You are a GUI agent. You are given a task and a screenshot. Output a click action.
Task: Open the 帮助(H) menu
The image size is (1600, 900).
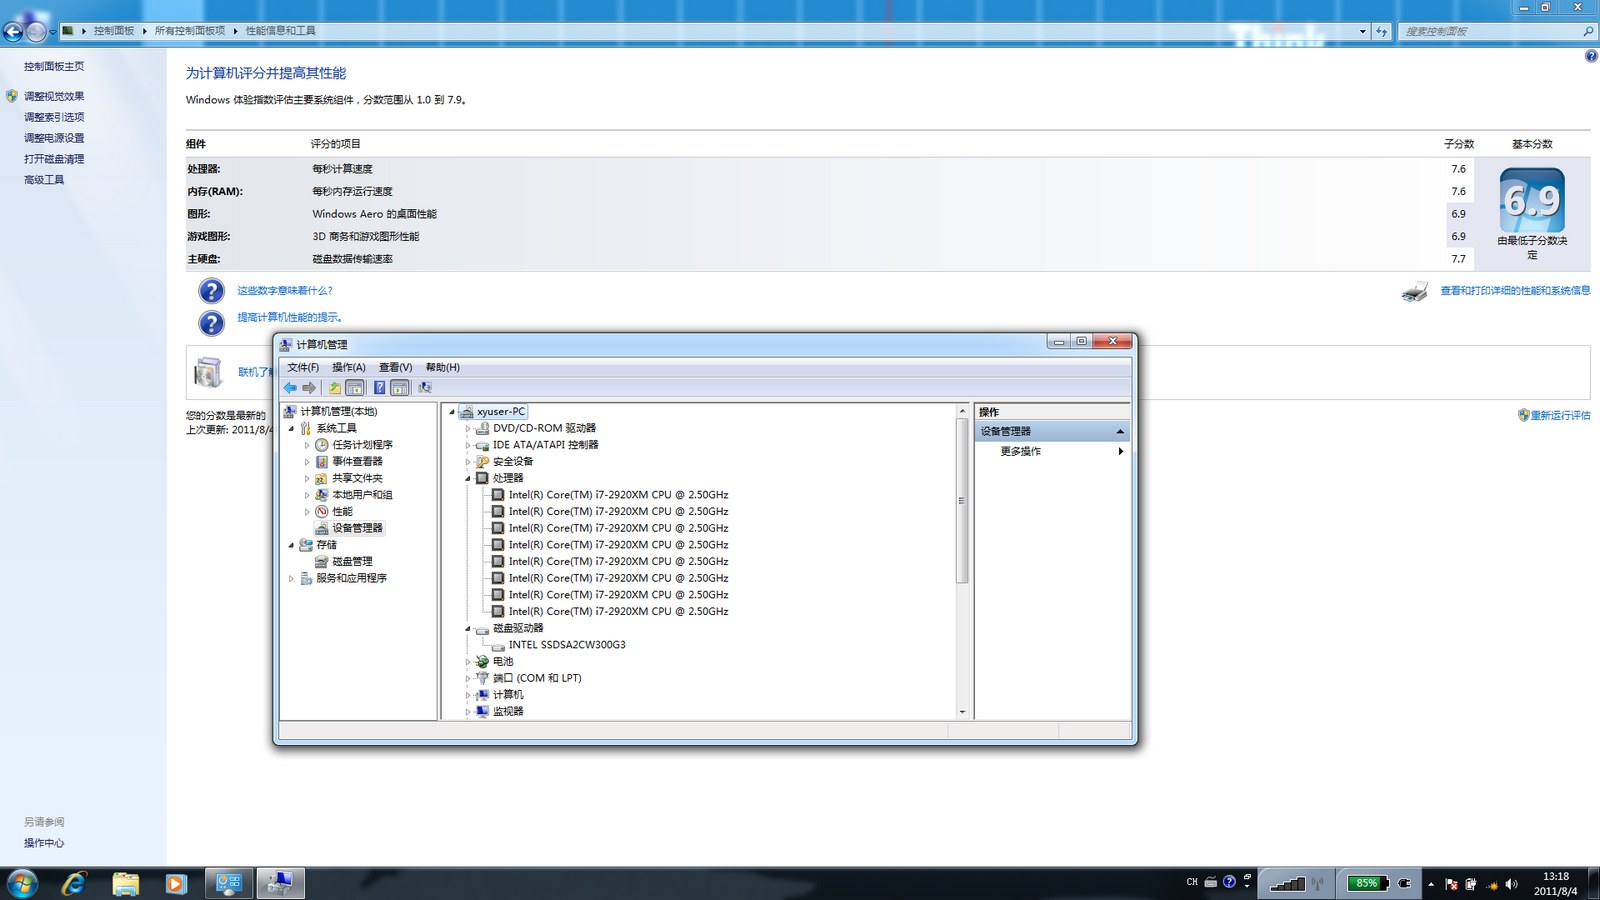(x=442, y=367)
